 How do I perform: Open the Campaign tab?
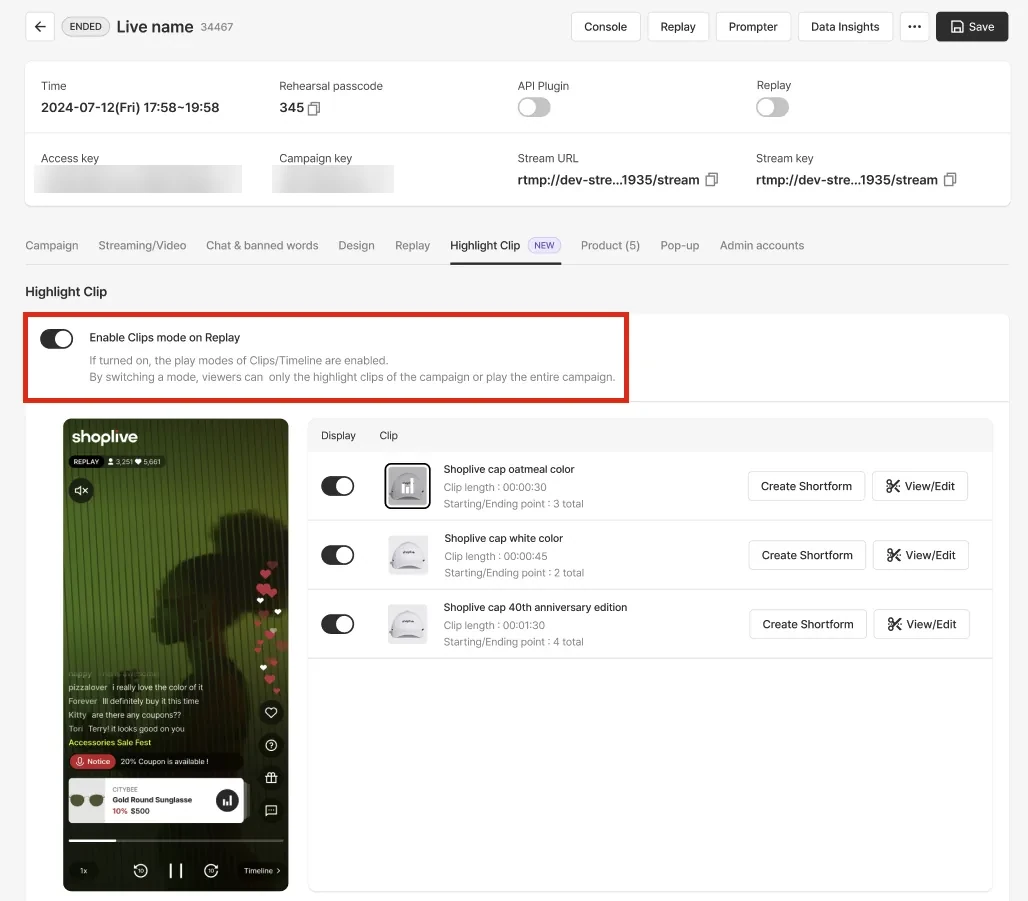52,245
